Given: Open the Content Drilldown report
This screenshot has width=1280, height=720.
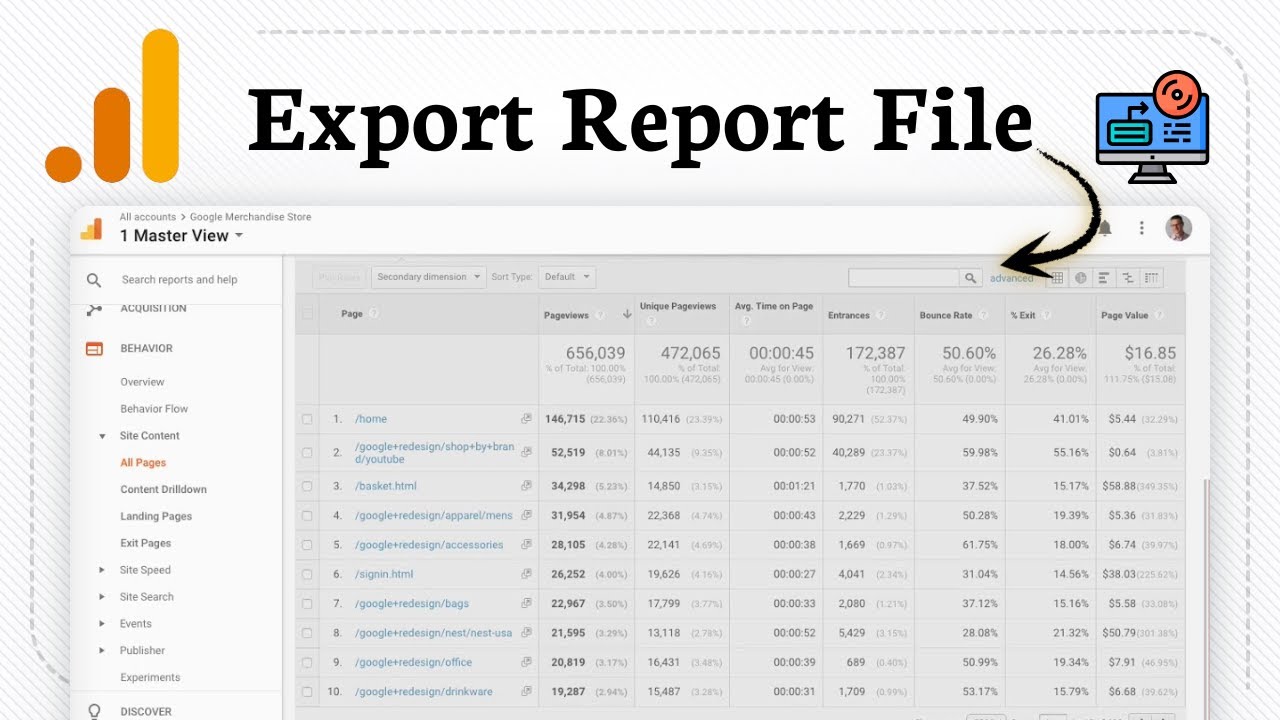Looking at the screenshot, I should pos(163,490).
